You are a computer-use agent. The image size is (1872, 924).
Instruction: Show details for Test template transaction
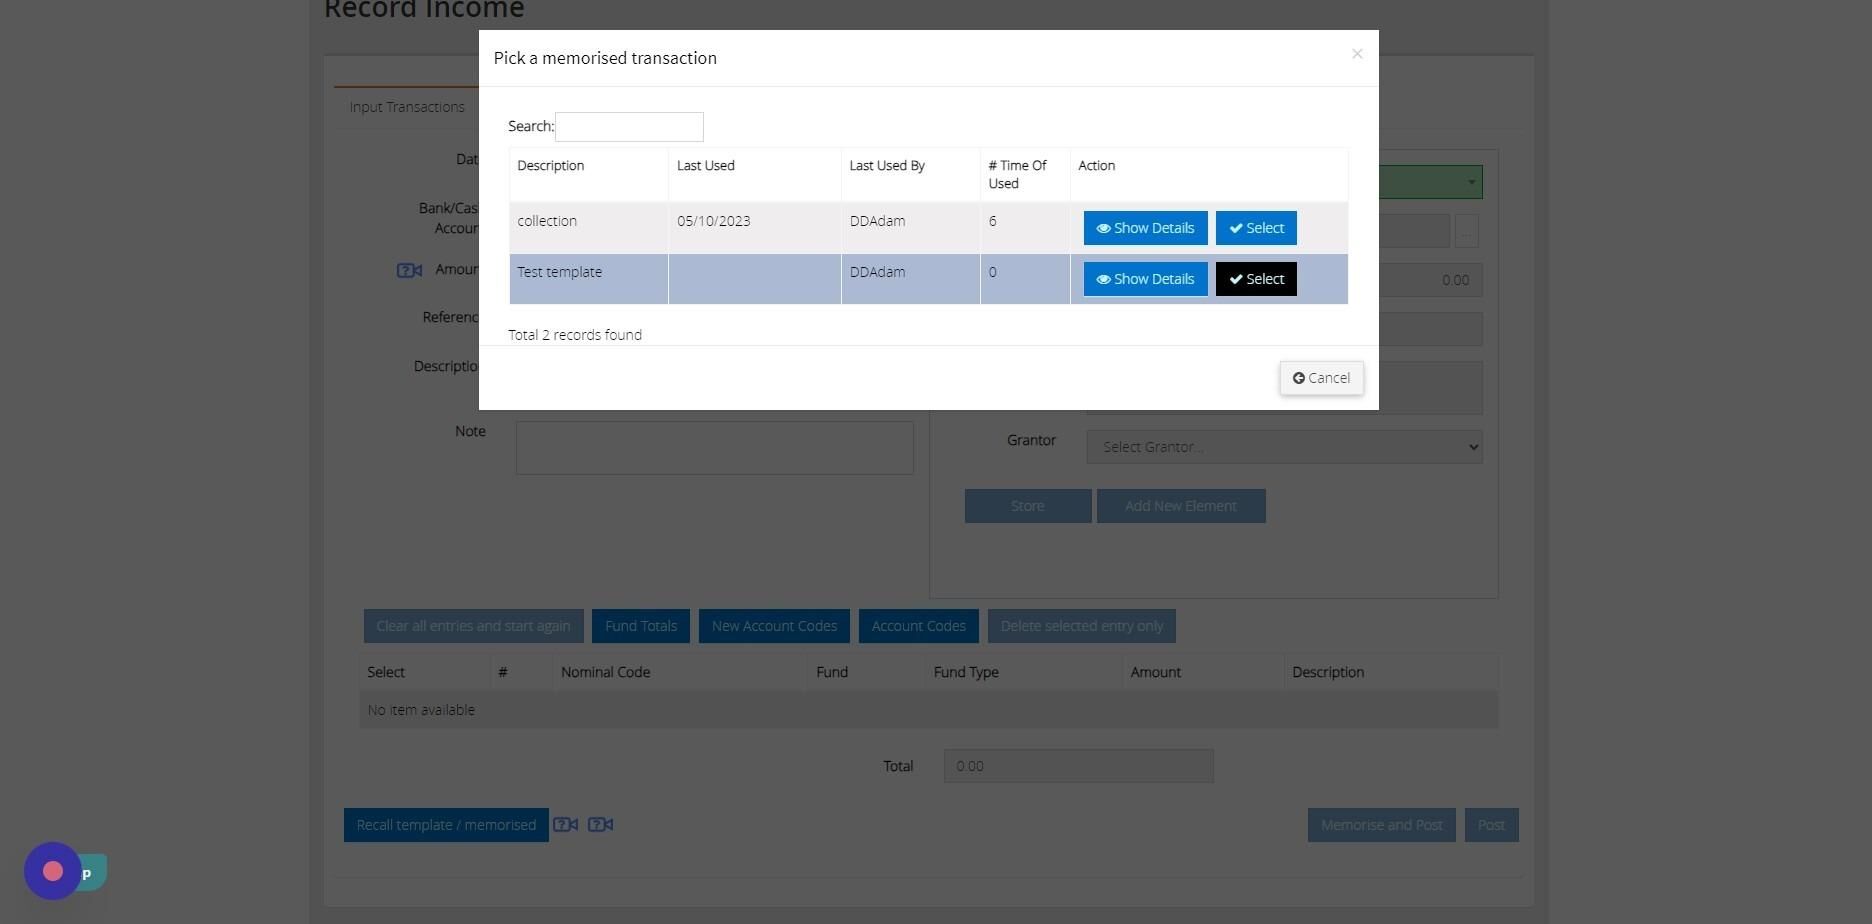point(1145,279)
